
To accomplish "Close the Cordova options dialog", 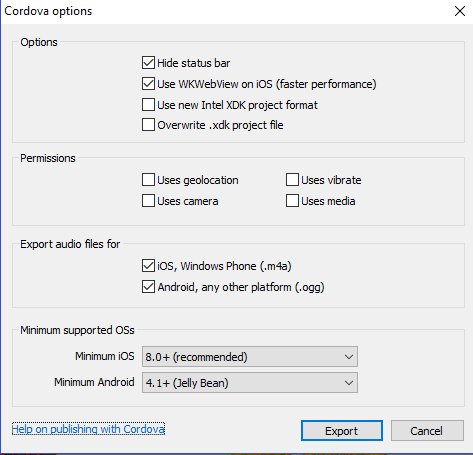I will coord(460,11).
